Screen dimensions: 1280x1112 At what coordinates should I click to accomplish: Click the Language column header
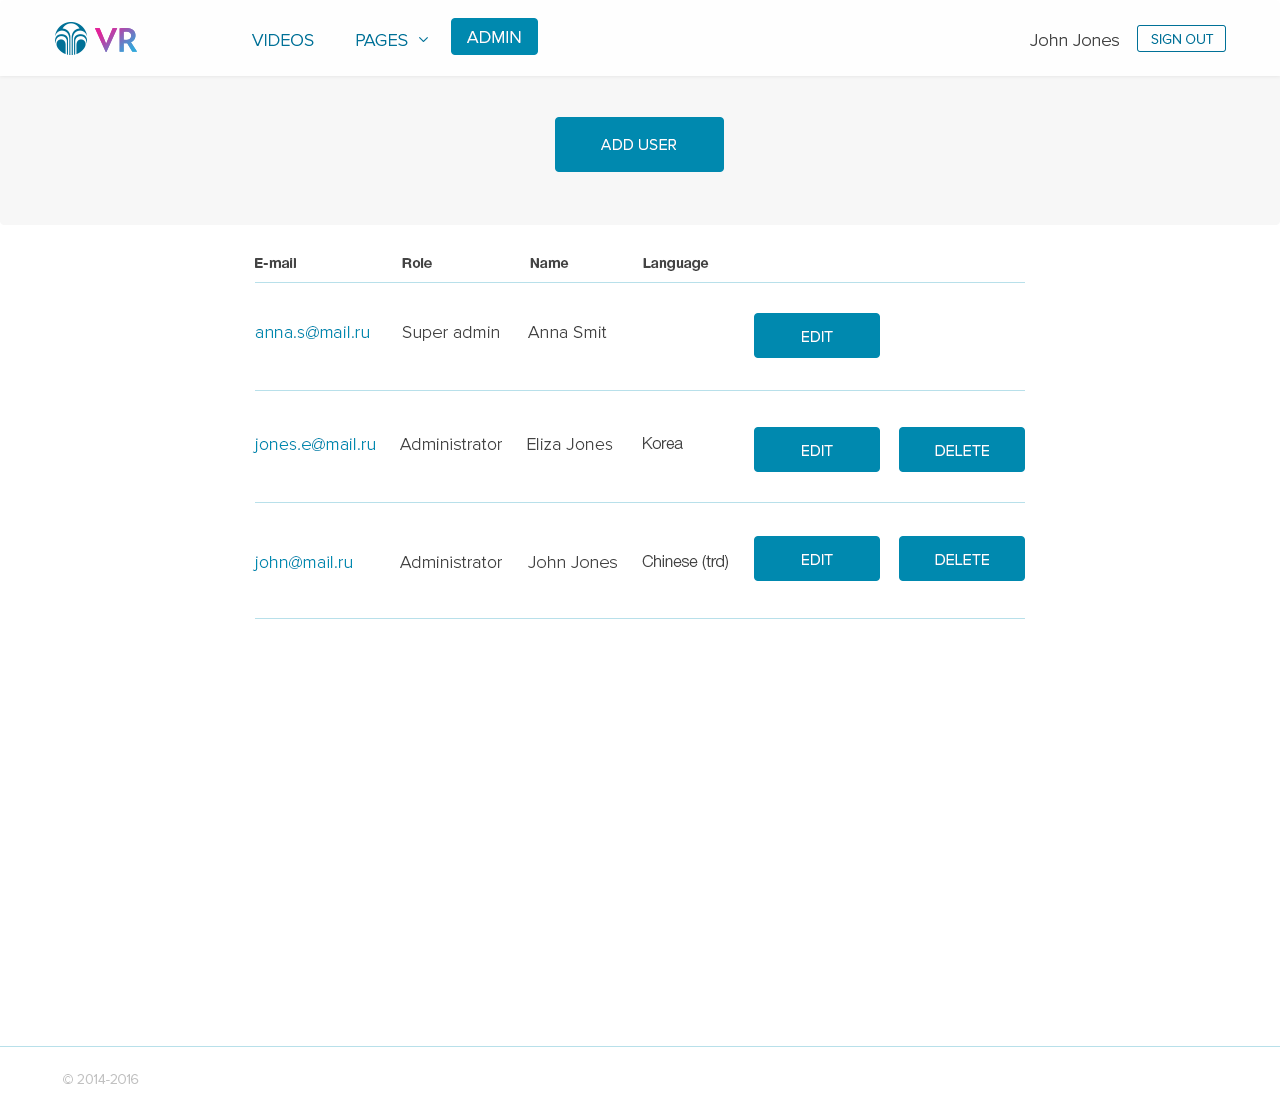coord(675,263)
